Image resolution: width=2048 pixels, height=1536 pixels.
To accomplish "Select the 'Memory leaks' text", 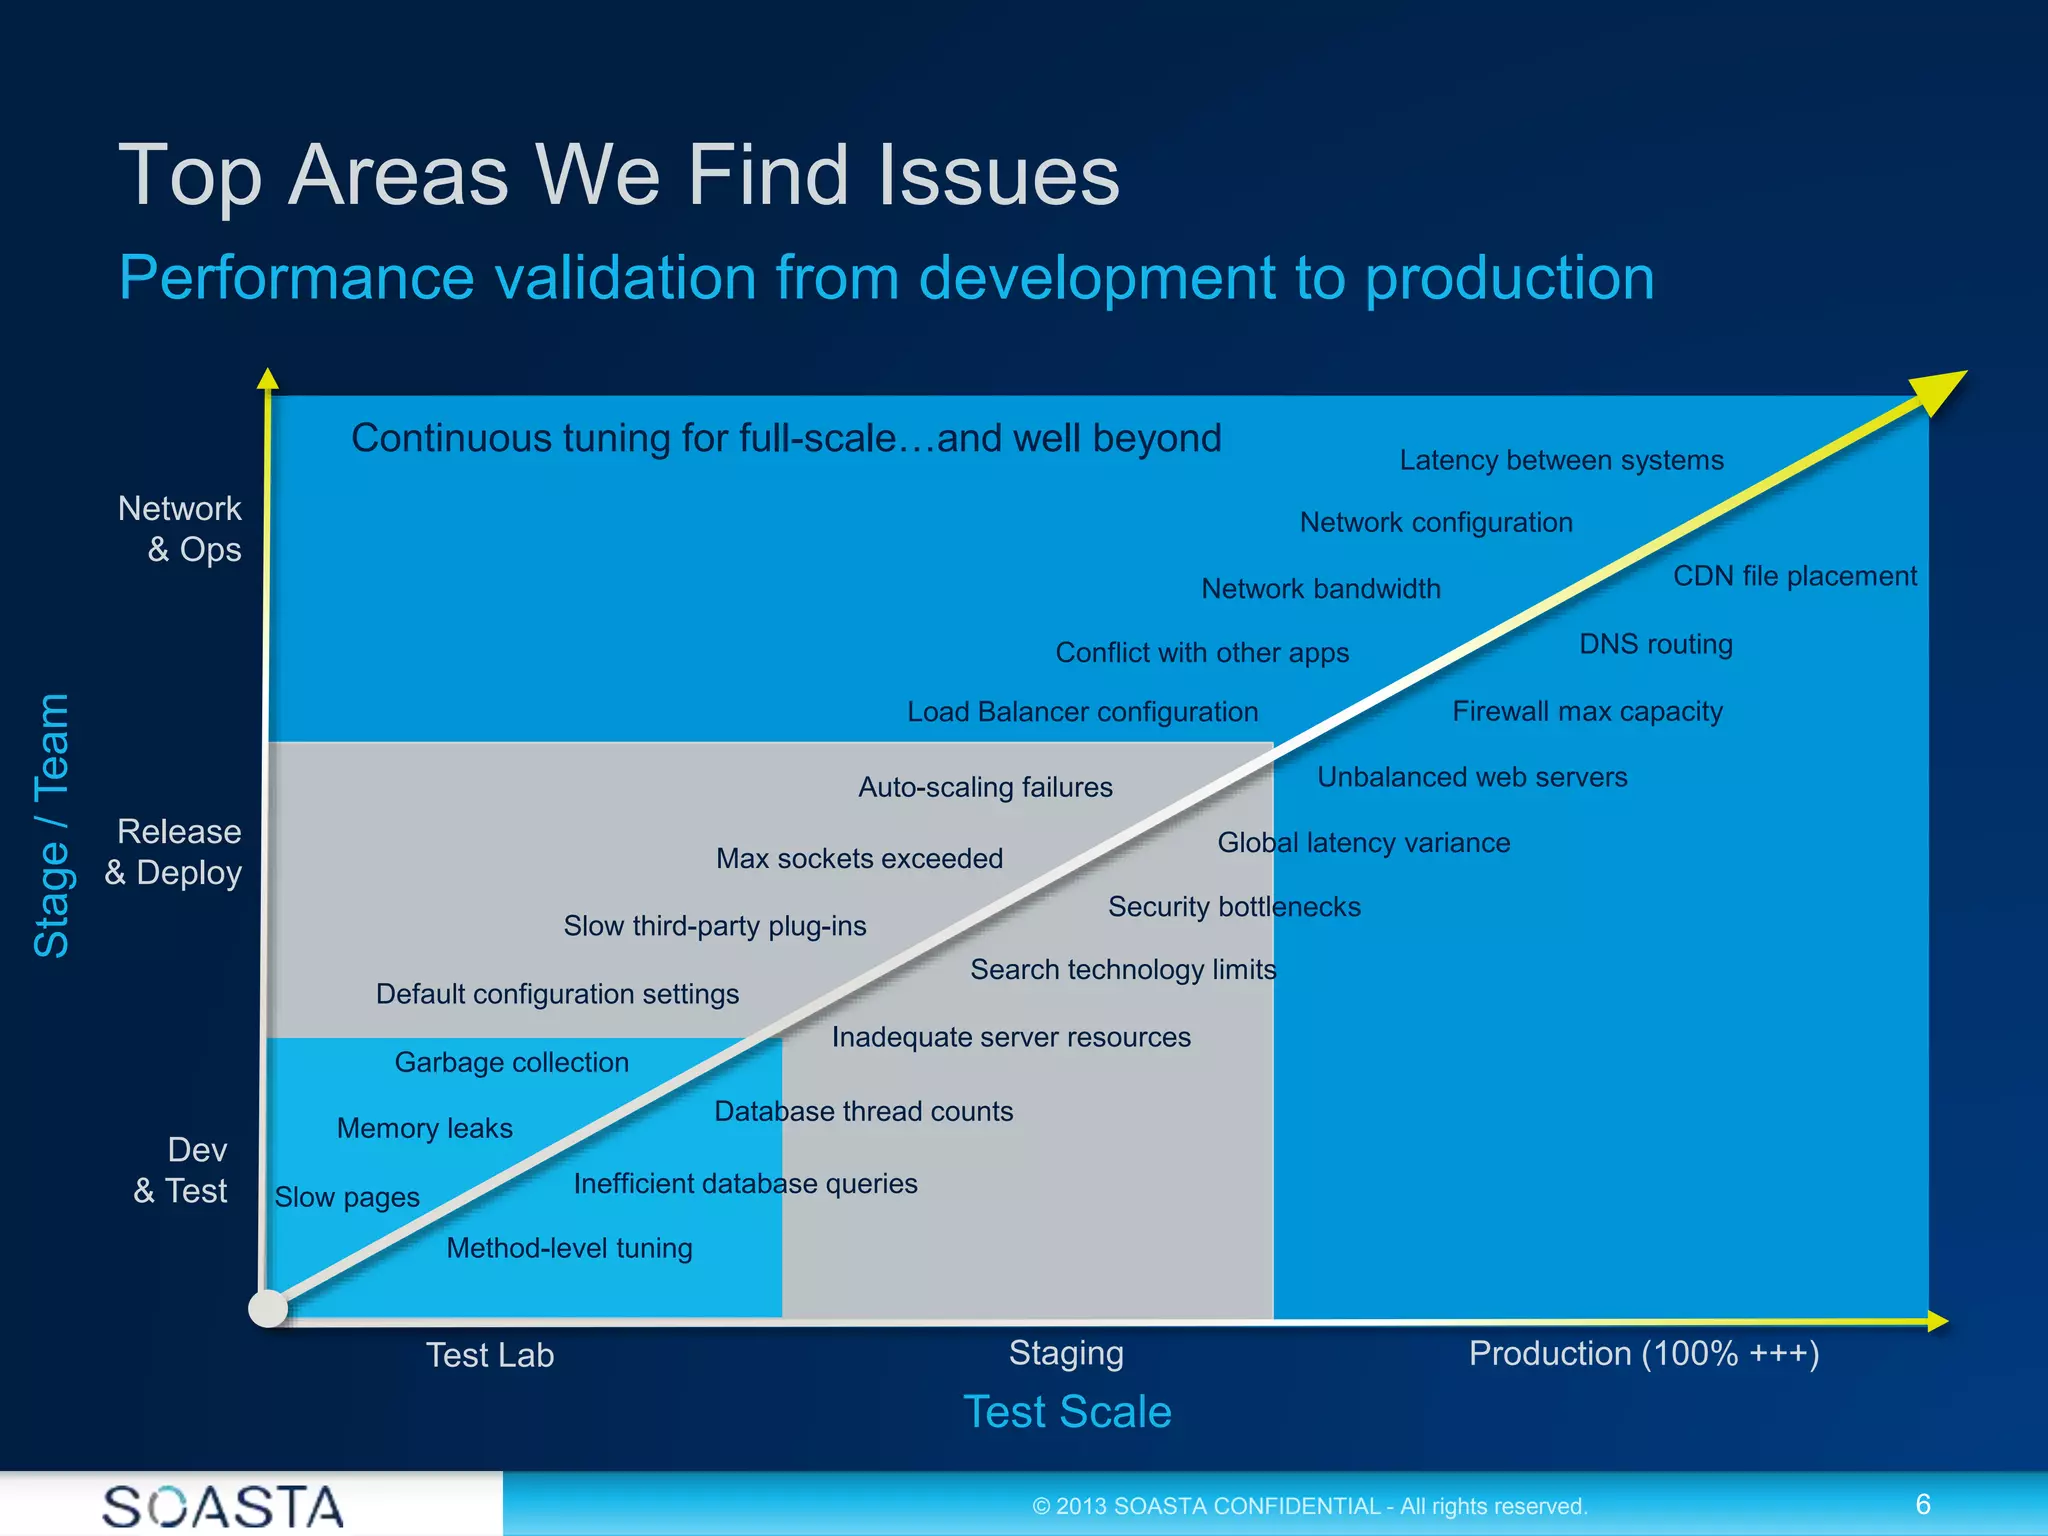I will (425, 1128).
